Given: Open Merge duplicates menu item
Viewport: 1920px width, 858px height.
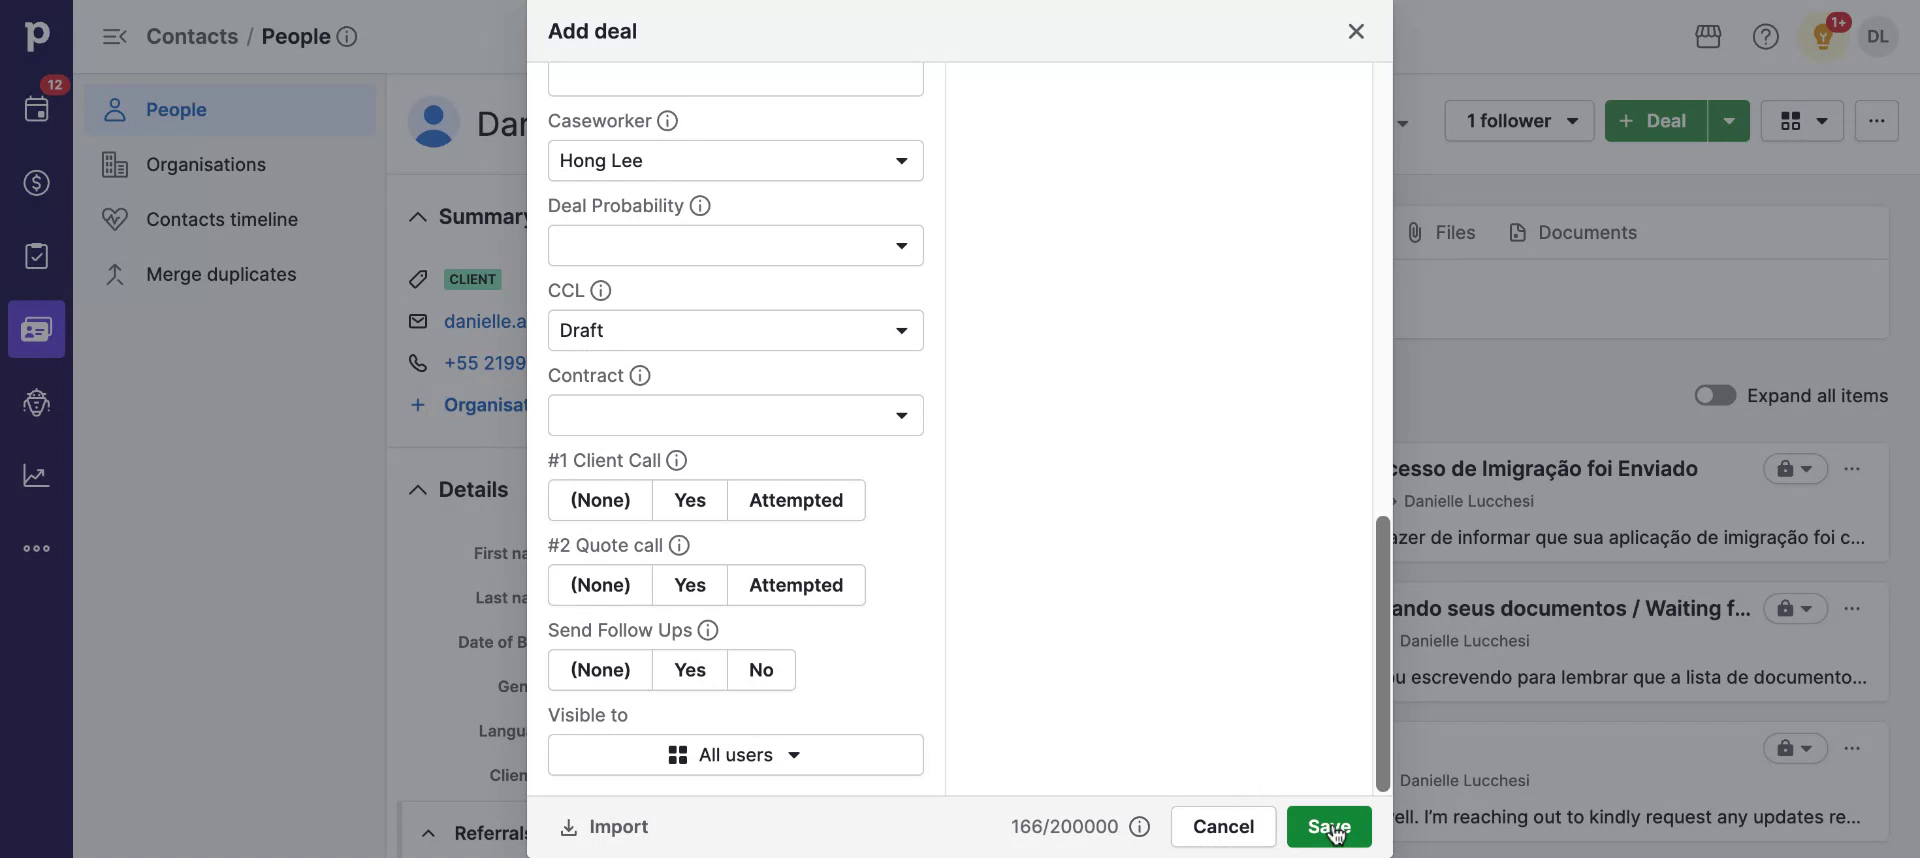Looking at the screenshot, I should tap(231, 275).
